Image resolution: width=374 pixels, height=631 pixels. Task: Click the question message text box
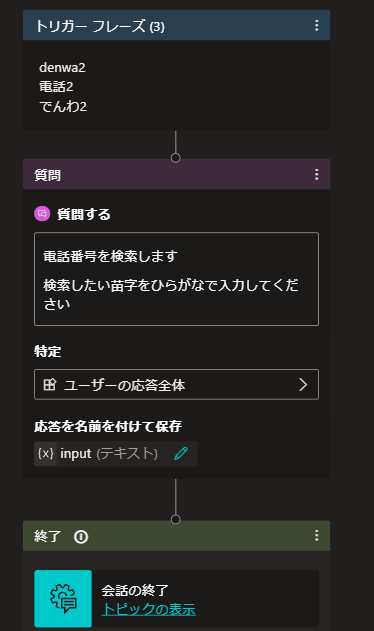pos(176,279)
